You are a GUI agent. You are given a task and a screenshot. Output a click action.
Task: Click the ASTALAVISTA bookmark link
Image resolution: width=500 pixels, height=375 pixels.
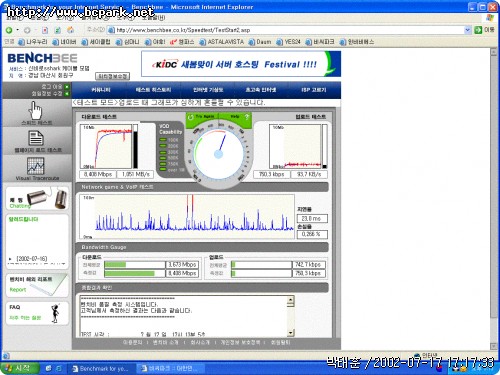[x=222, y=42]
